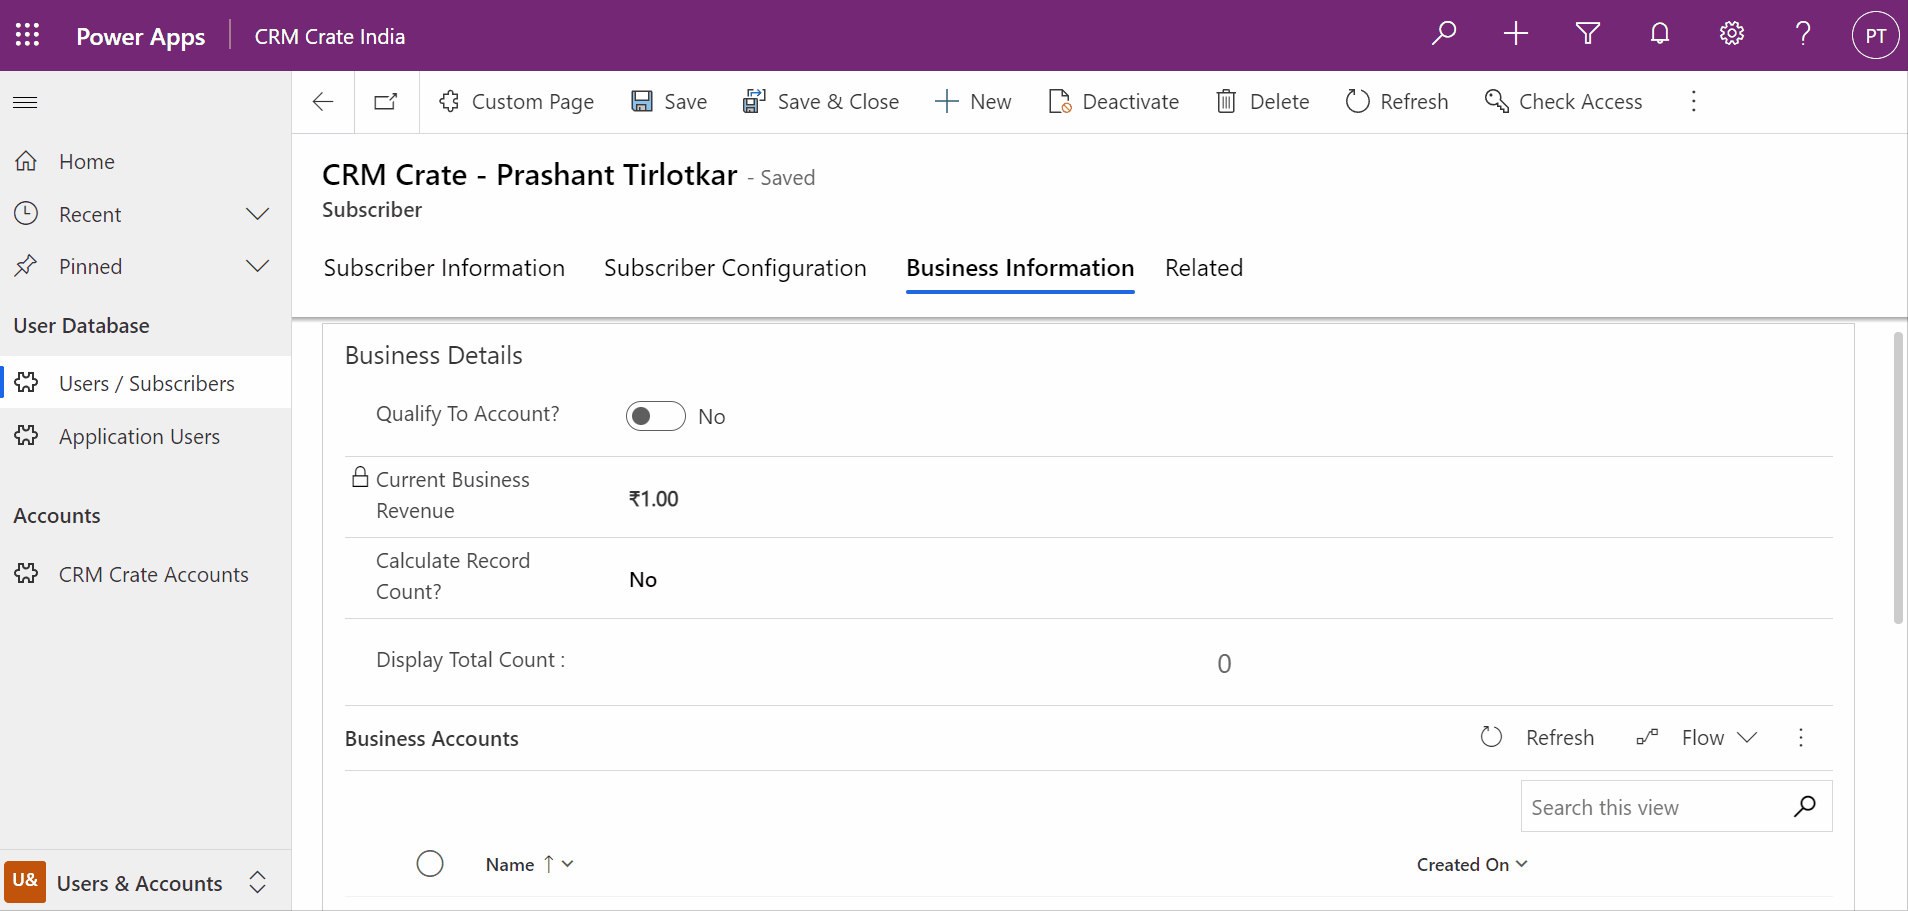Viewport: 1908px width, 911px height.
Task: Open the record in a new window
Action: click(386, 101)
